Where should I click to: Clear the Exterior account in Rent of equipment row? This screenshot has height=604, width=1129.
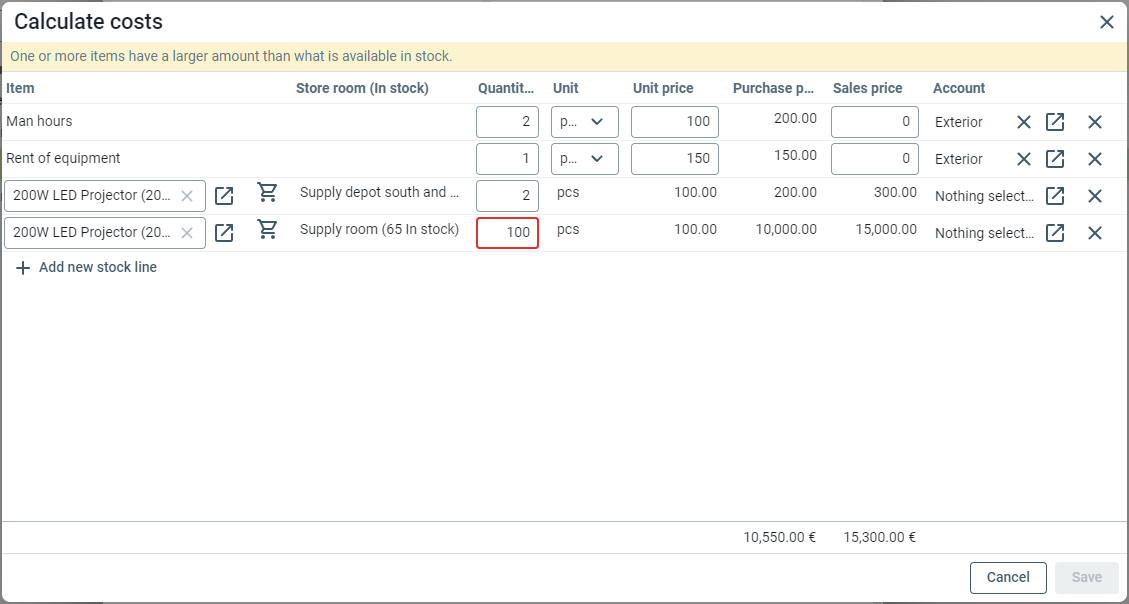1024,159
